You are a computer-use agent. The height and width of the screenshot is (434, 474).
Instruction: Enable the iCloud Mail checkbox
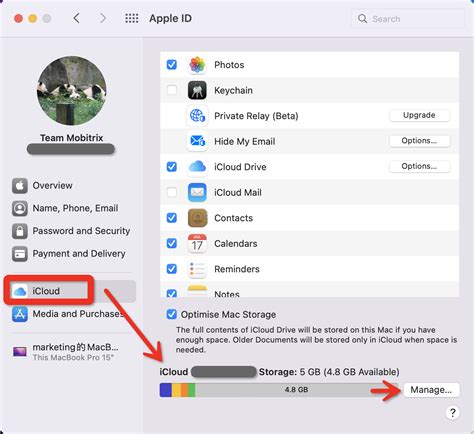tap(172, 192)
